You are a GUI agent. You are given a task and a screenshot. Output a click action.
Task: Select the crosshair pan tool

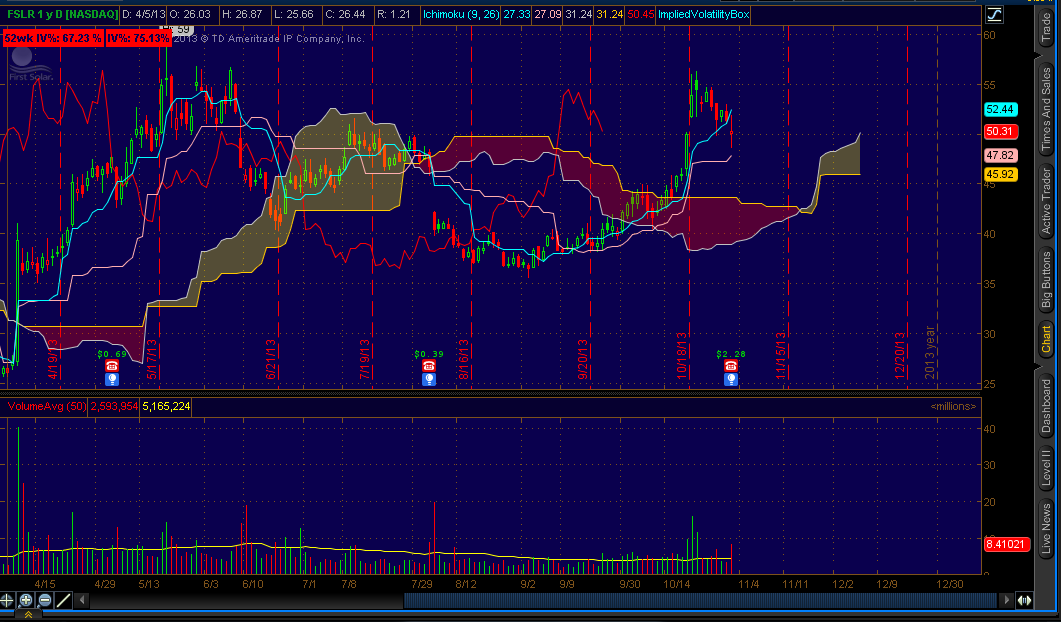[7, 600]
